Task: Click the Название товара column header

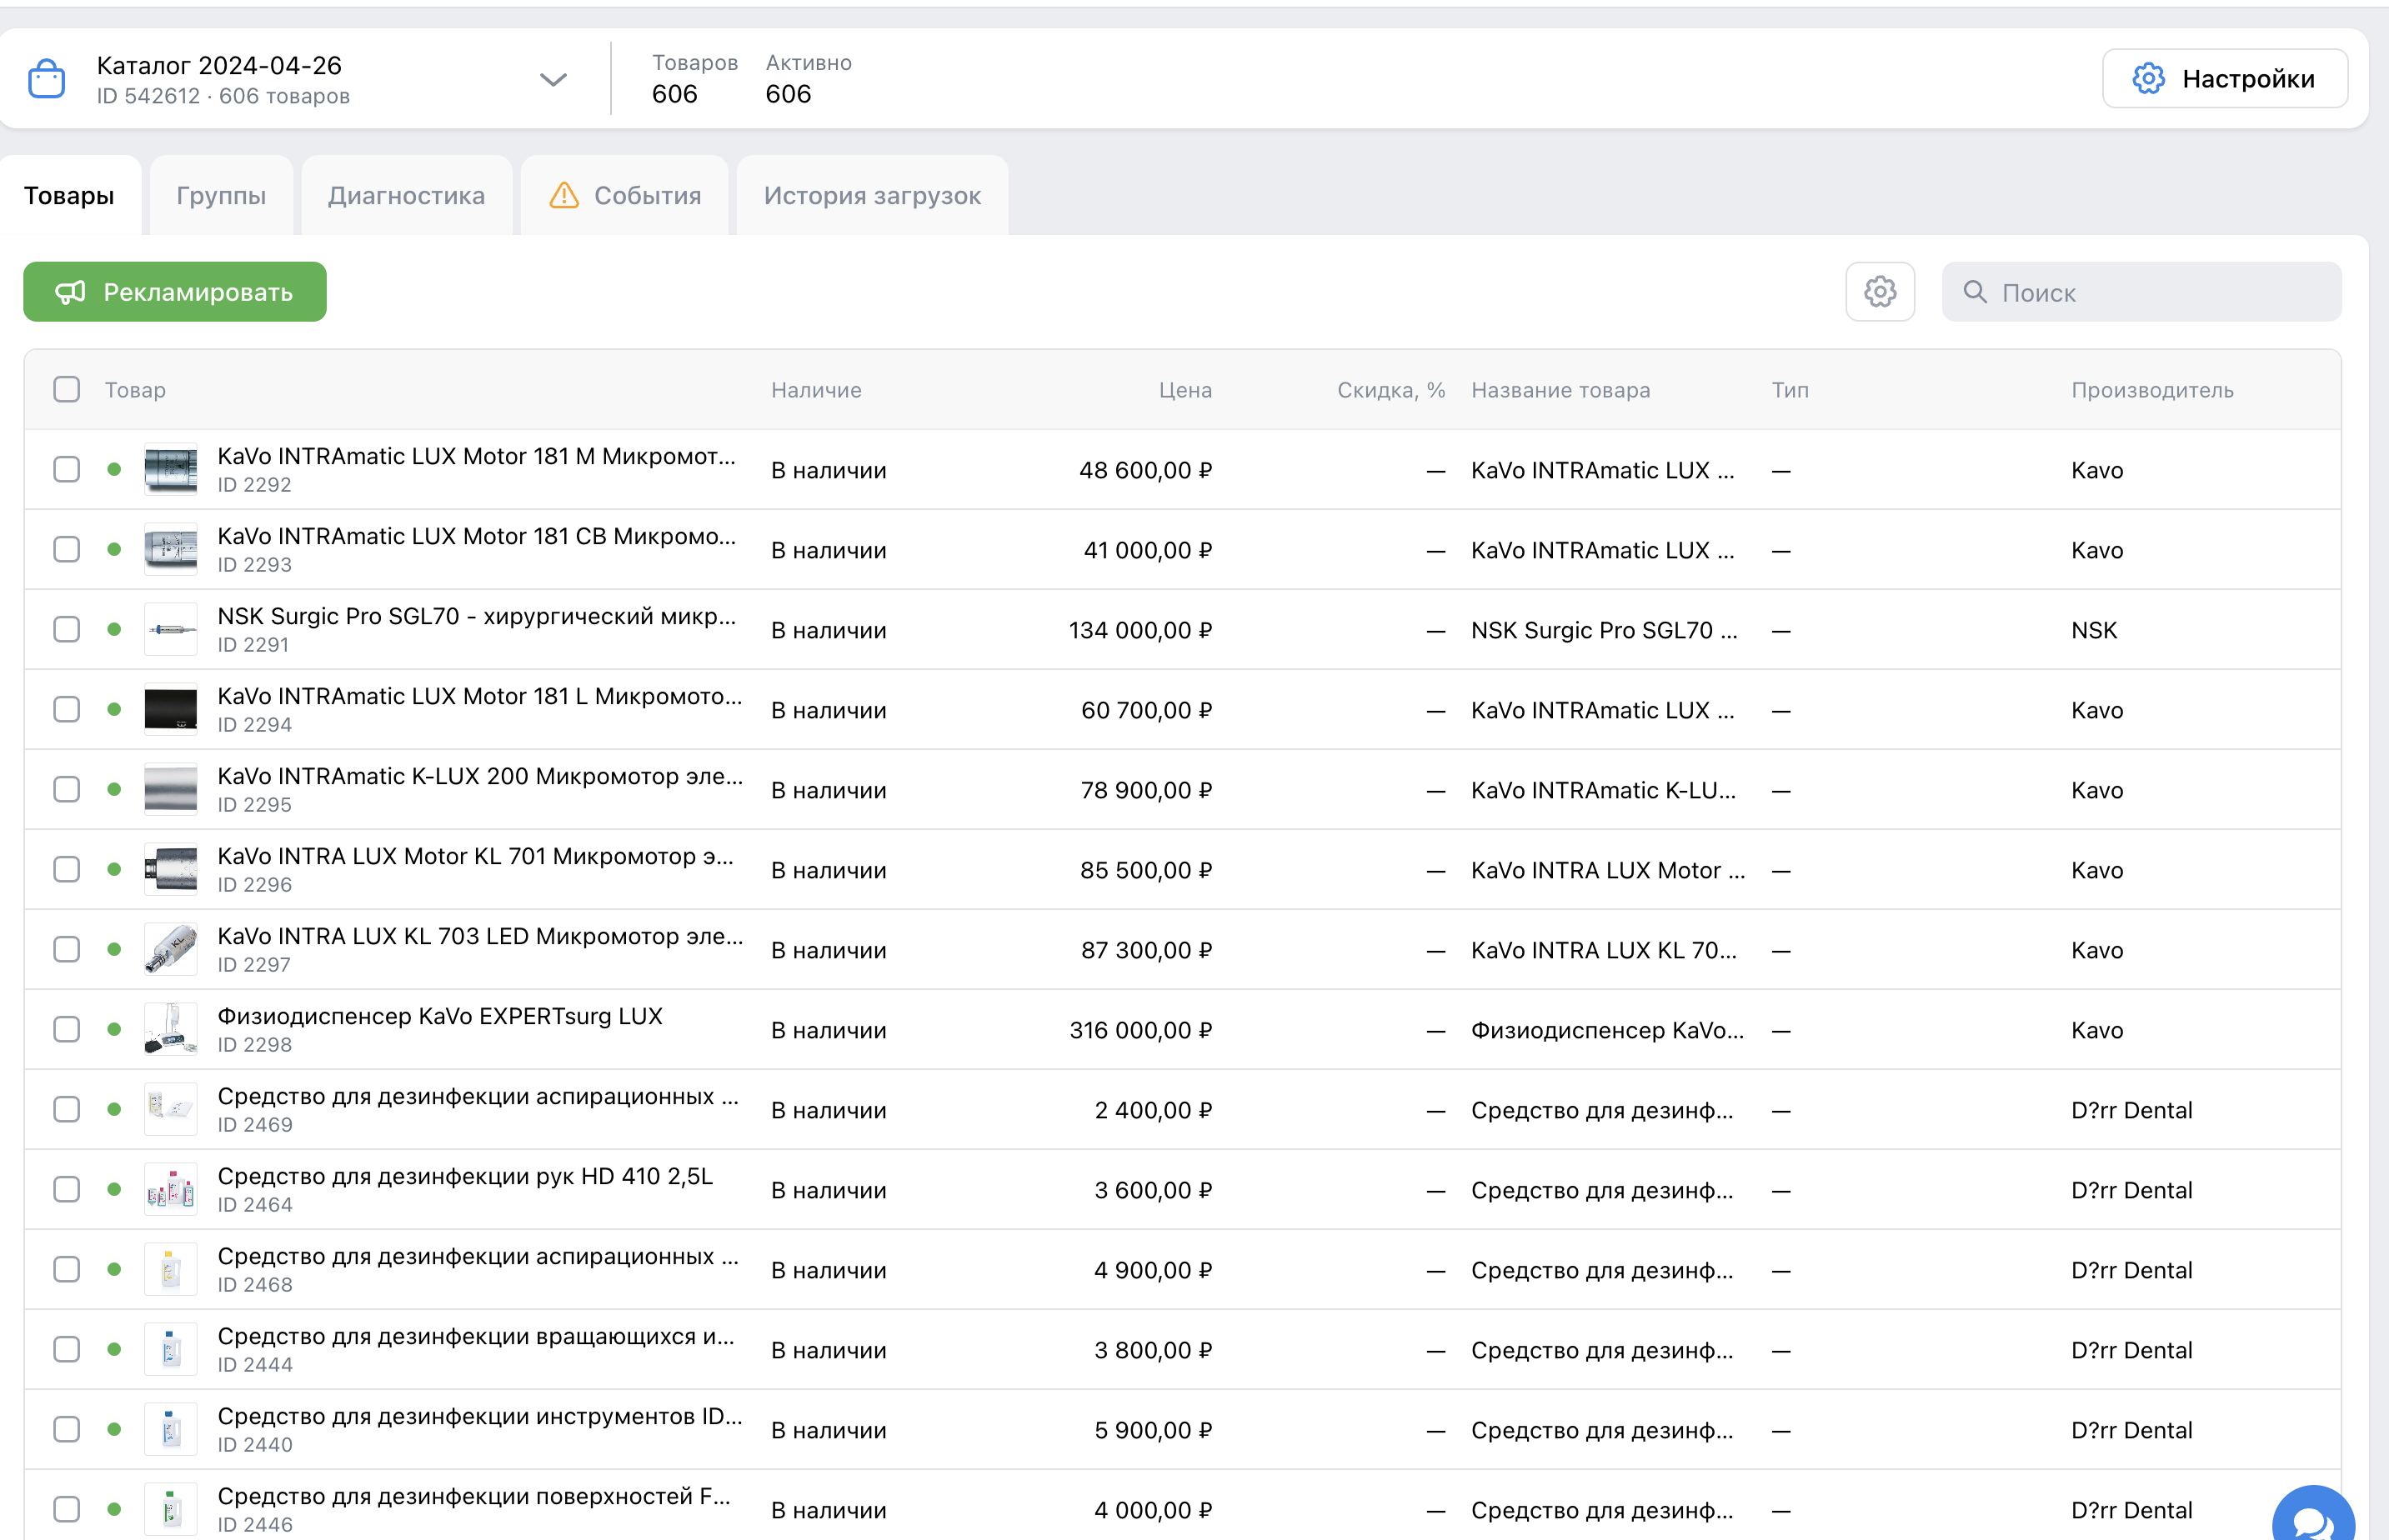Action: (1560, 390)
